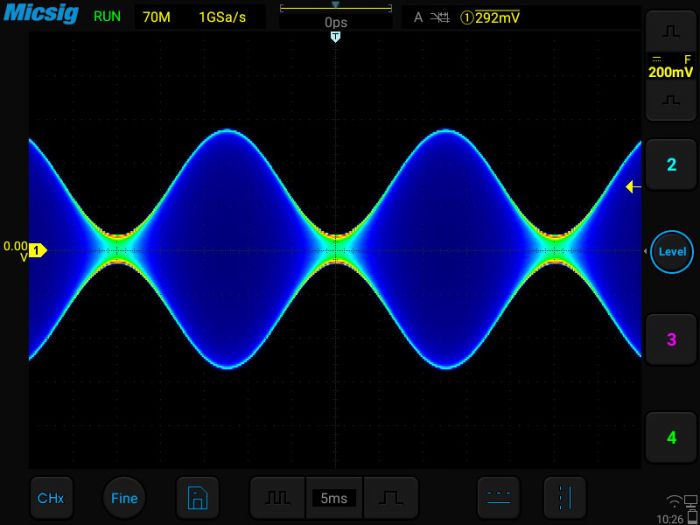Decrease timebase with multi-pulse icon
Viewport: 700px width, 525px height.
[278, 498]
